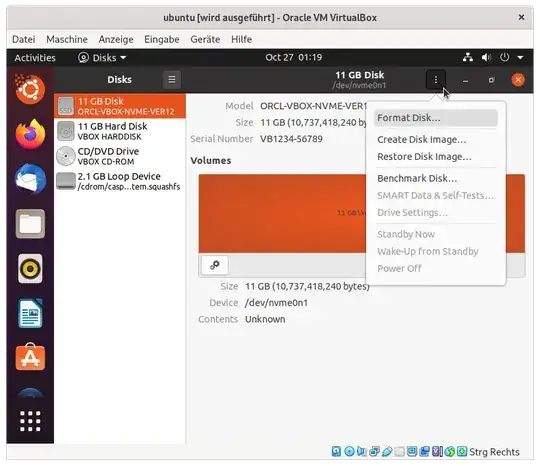Launch Thunderbird mail from the dock
This screenshot has height=466, width=540.
click(30, 179)
